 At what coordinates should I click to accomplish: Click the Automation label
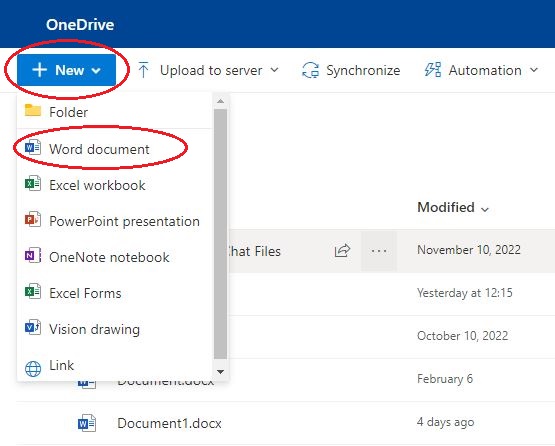coord(485,70)
